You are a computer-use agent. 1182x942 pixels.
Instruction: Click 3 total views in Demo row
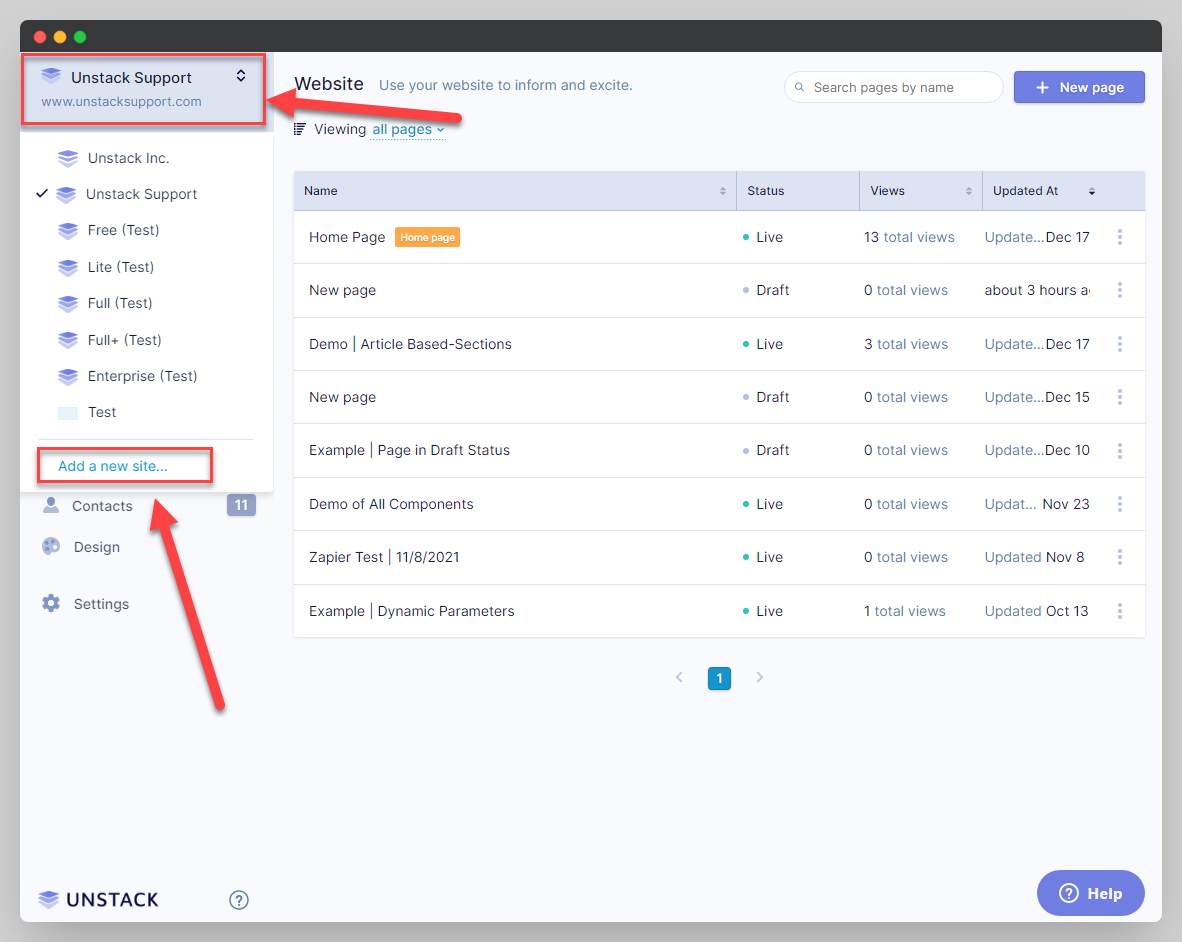[905, 344]
